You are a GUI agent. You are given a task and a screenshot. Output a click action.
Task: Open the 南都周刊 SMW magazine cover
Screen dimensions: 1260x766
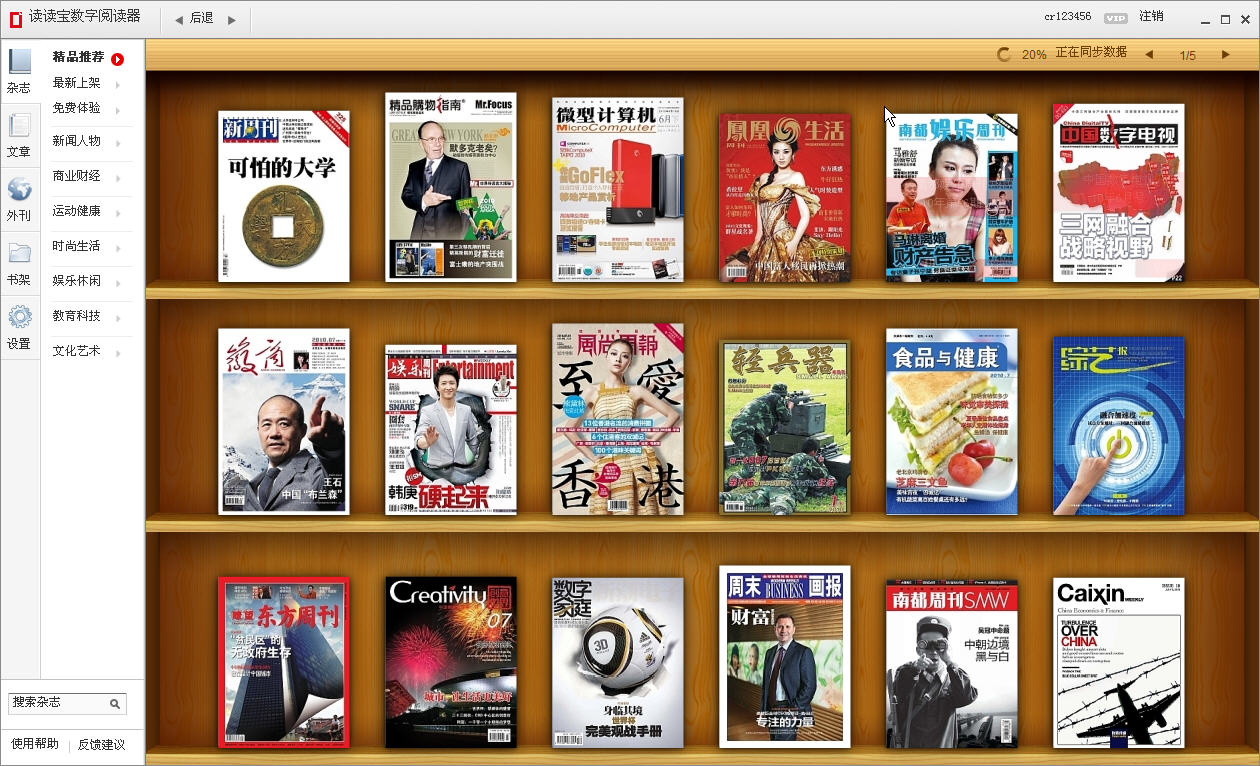952,664
